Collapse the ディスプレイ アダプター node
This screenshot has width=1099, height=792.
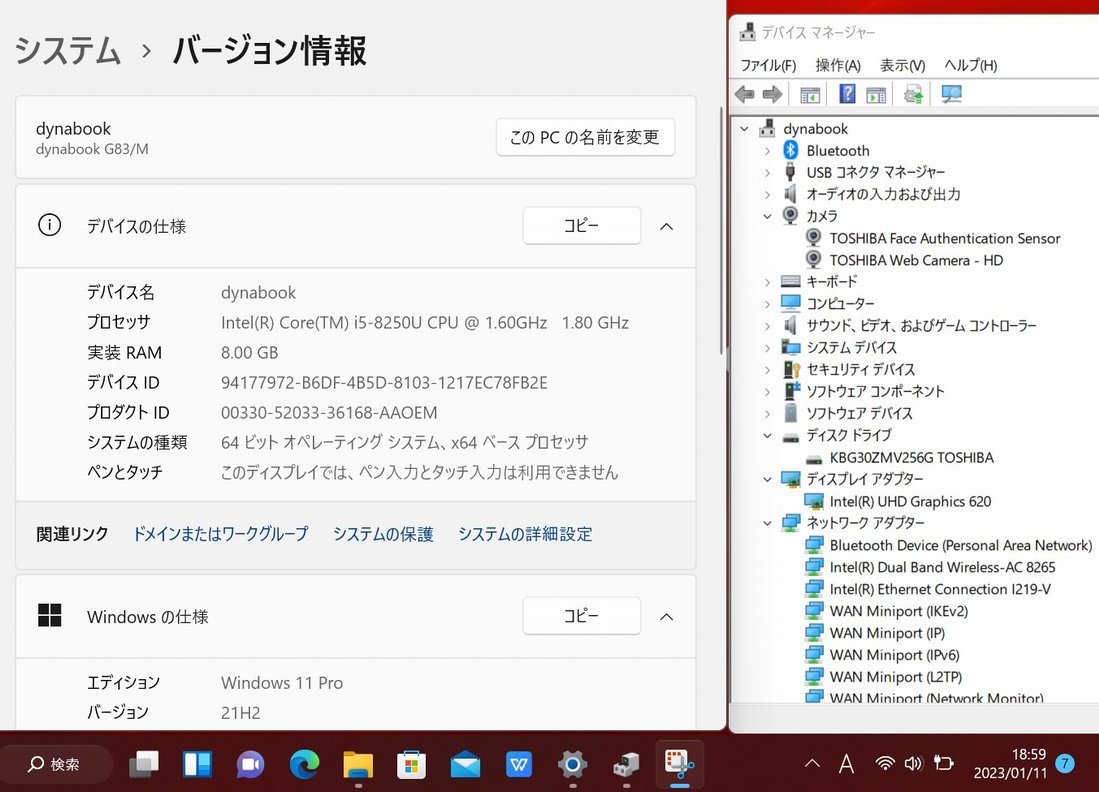click(767, 479)
